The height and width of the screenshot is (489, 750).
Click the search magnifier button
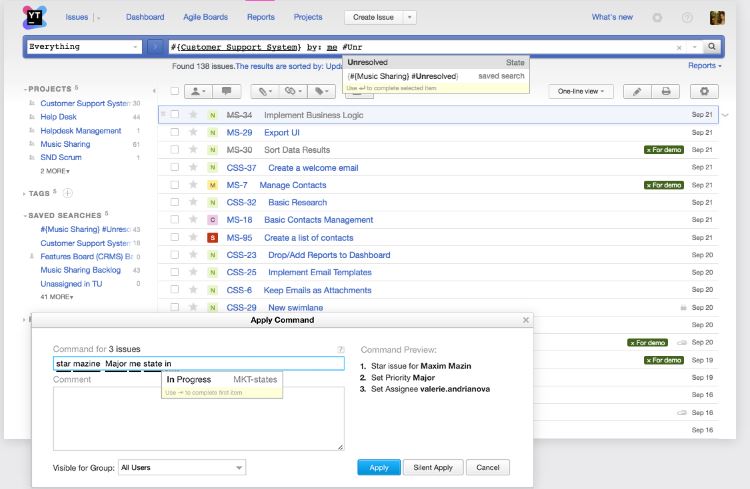tap(712, 46)
